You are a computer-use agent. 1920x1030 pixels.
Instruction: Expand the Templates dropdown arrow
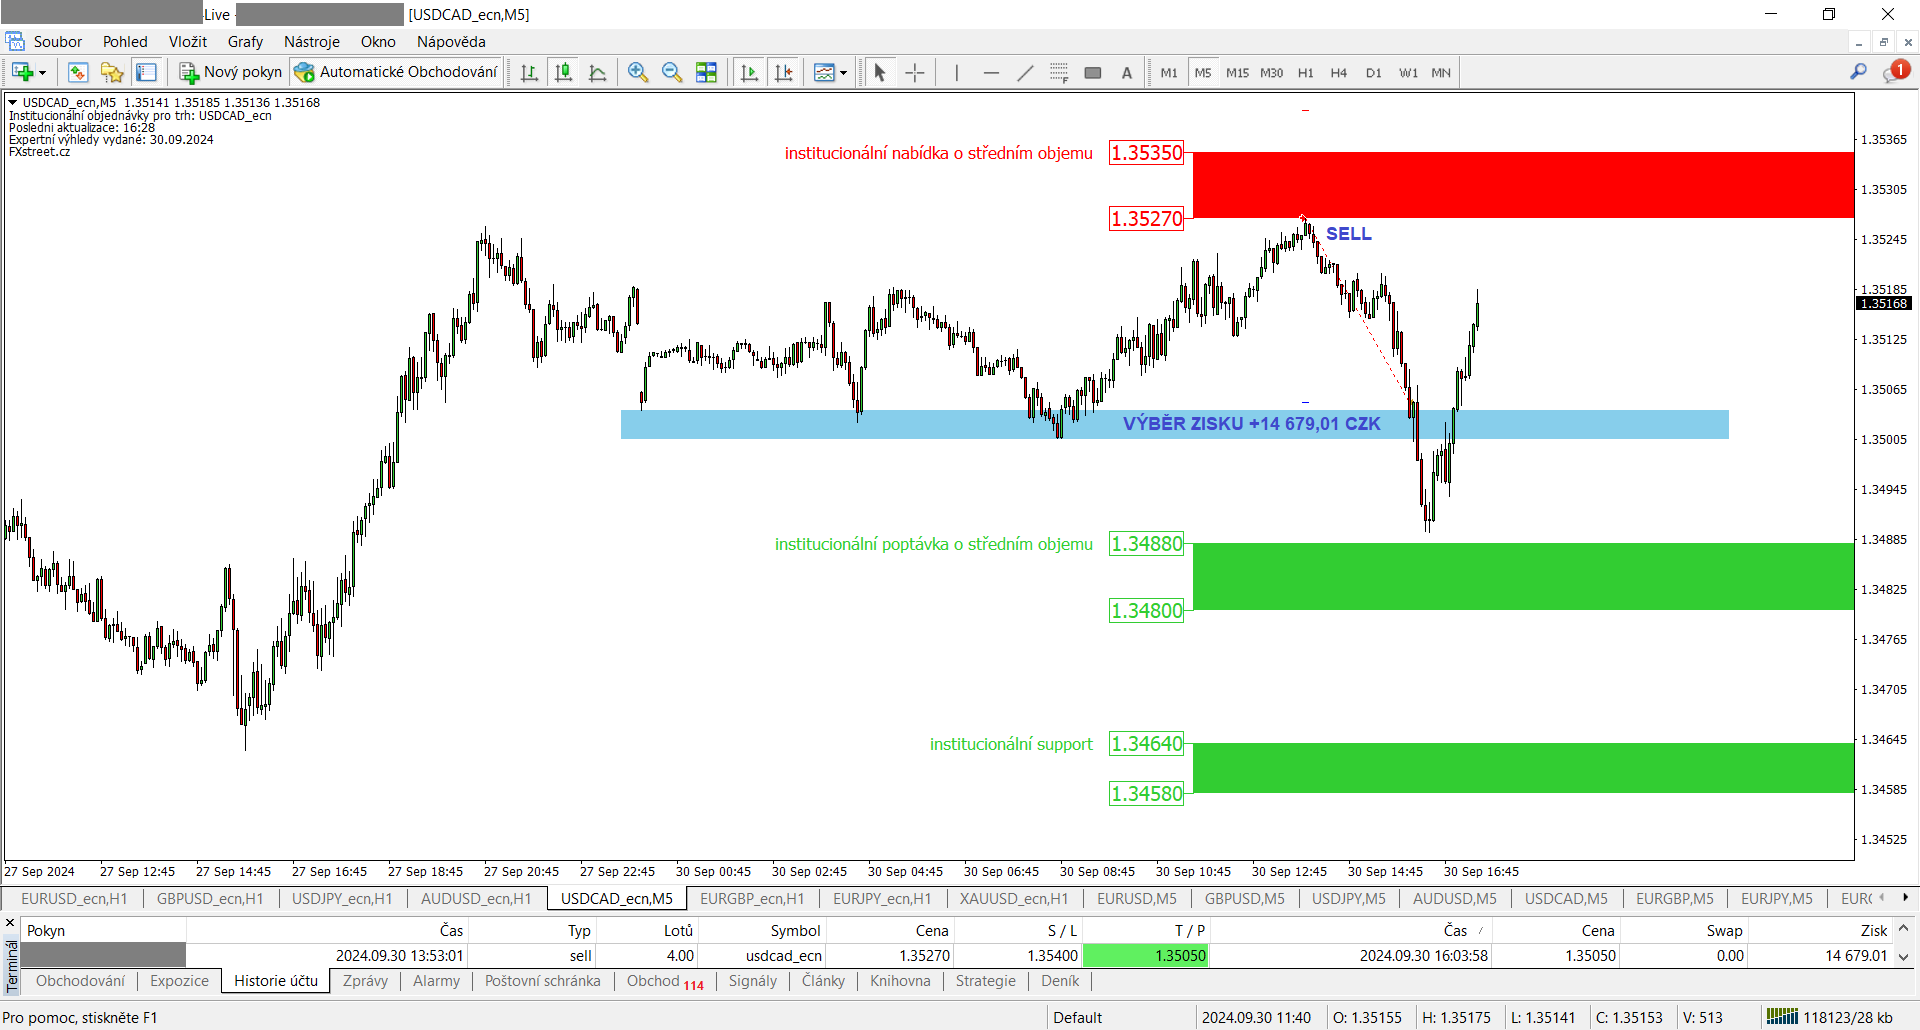point(843,73)
